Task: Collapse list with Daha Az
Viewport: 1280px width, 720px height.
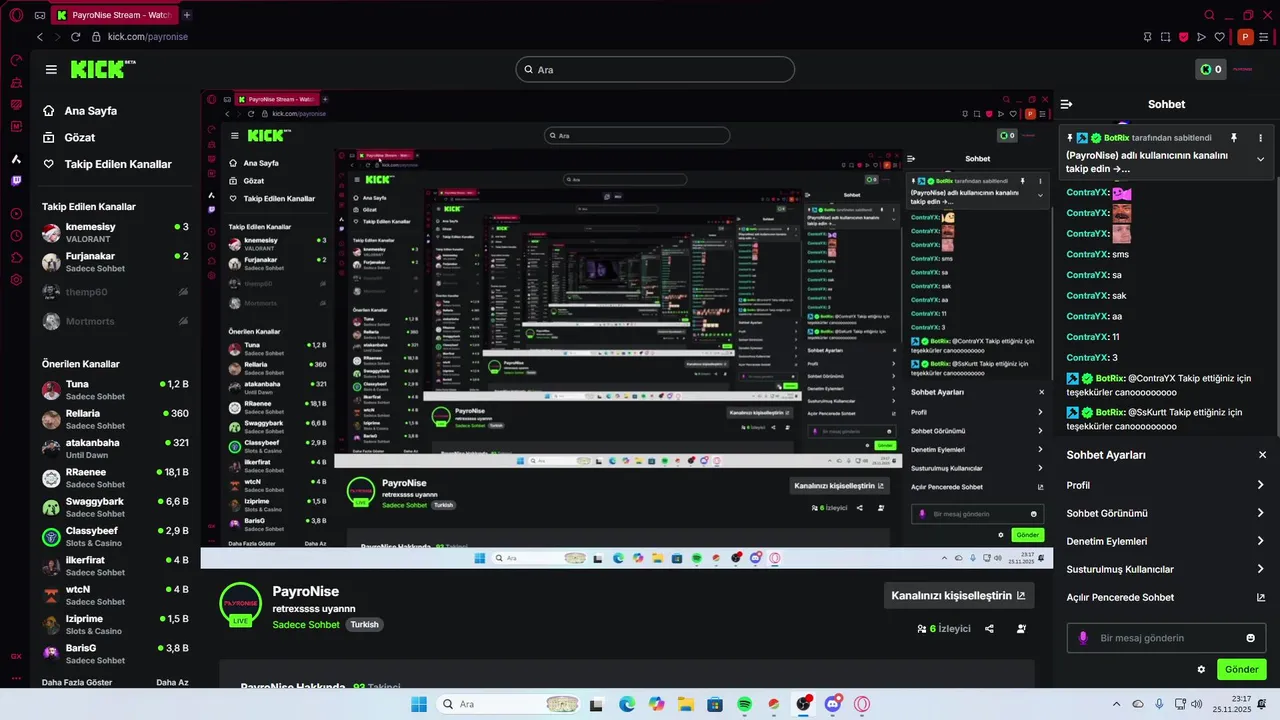Action: coord(172,682)
